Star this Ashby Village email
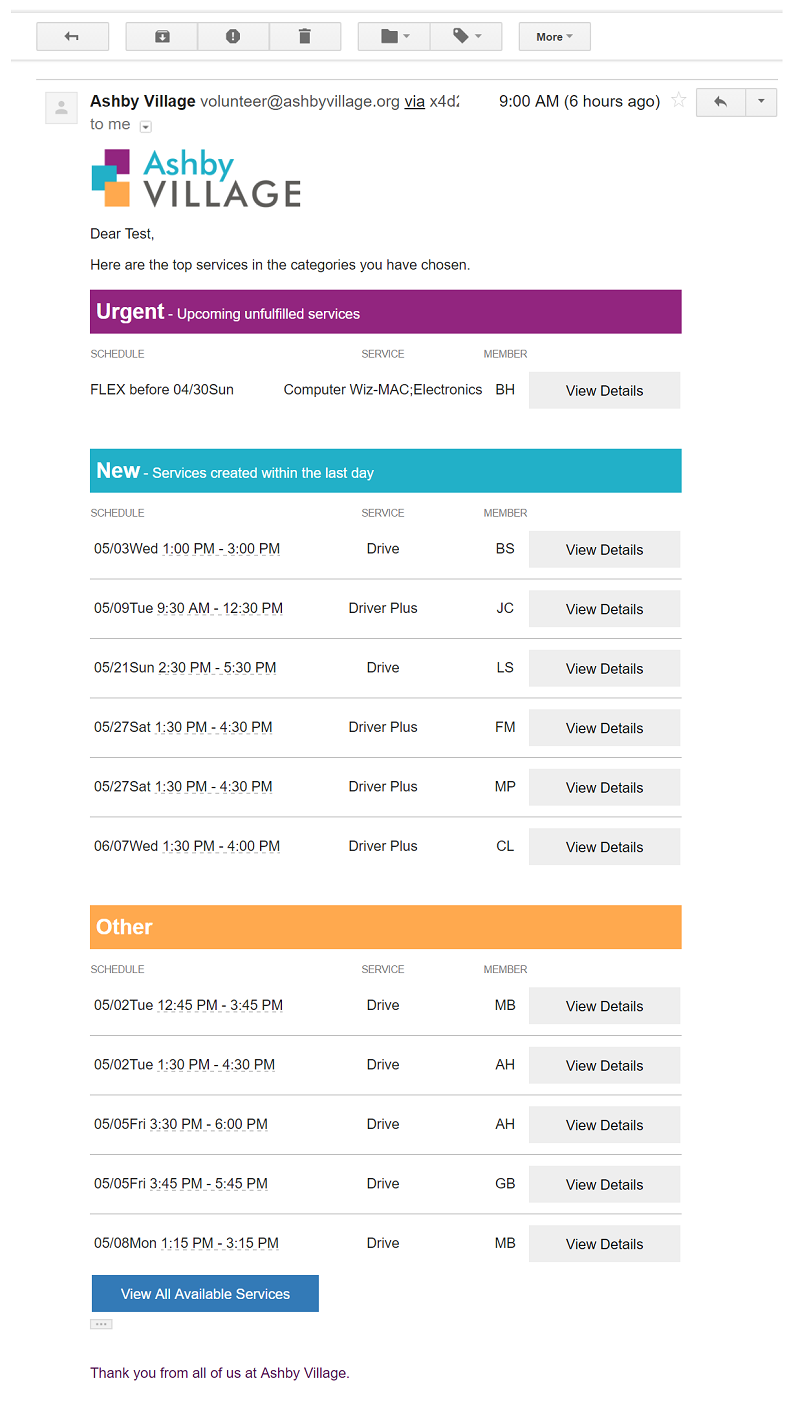 pyautogui.click(x=679, y=100)
